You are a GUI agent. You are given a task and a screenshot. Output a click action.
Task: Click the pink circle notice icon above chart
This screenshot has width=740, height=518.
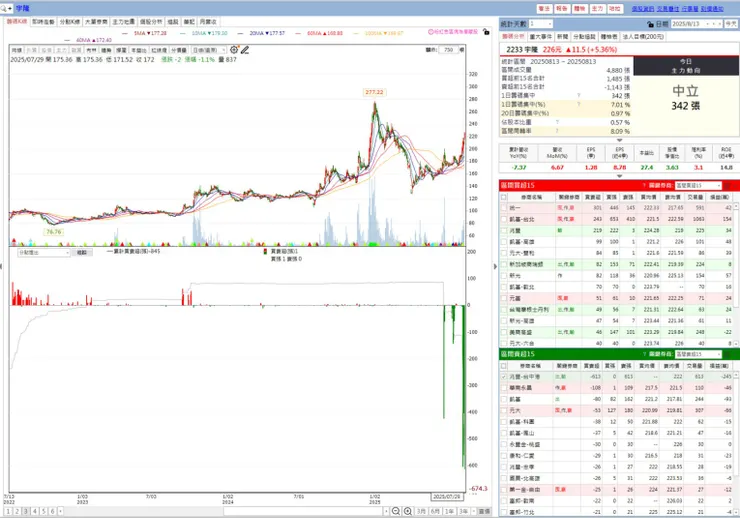[430, 32]
